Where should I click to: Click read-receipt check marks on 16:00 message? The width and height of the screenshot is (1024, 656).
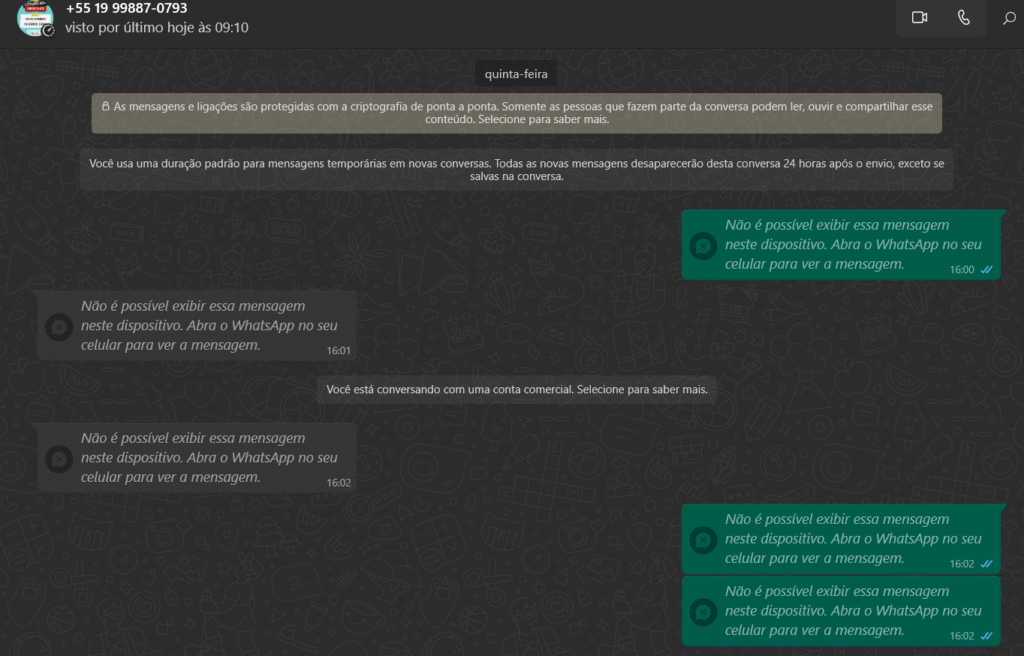pyautogui.click(x=986, y=270)
